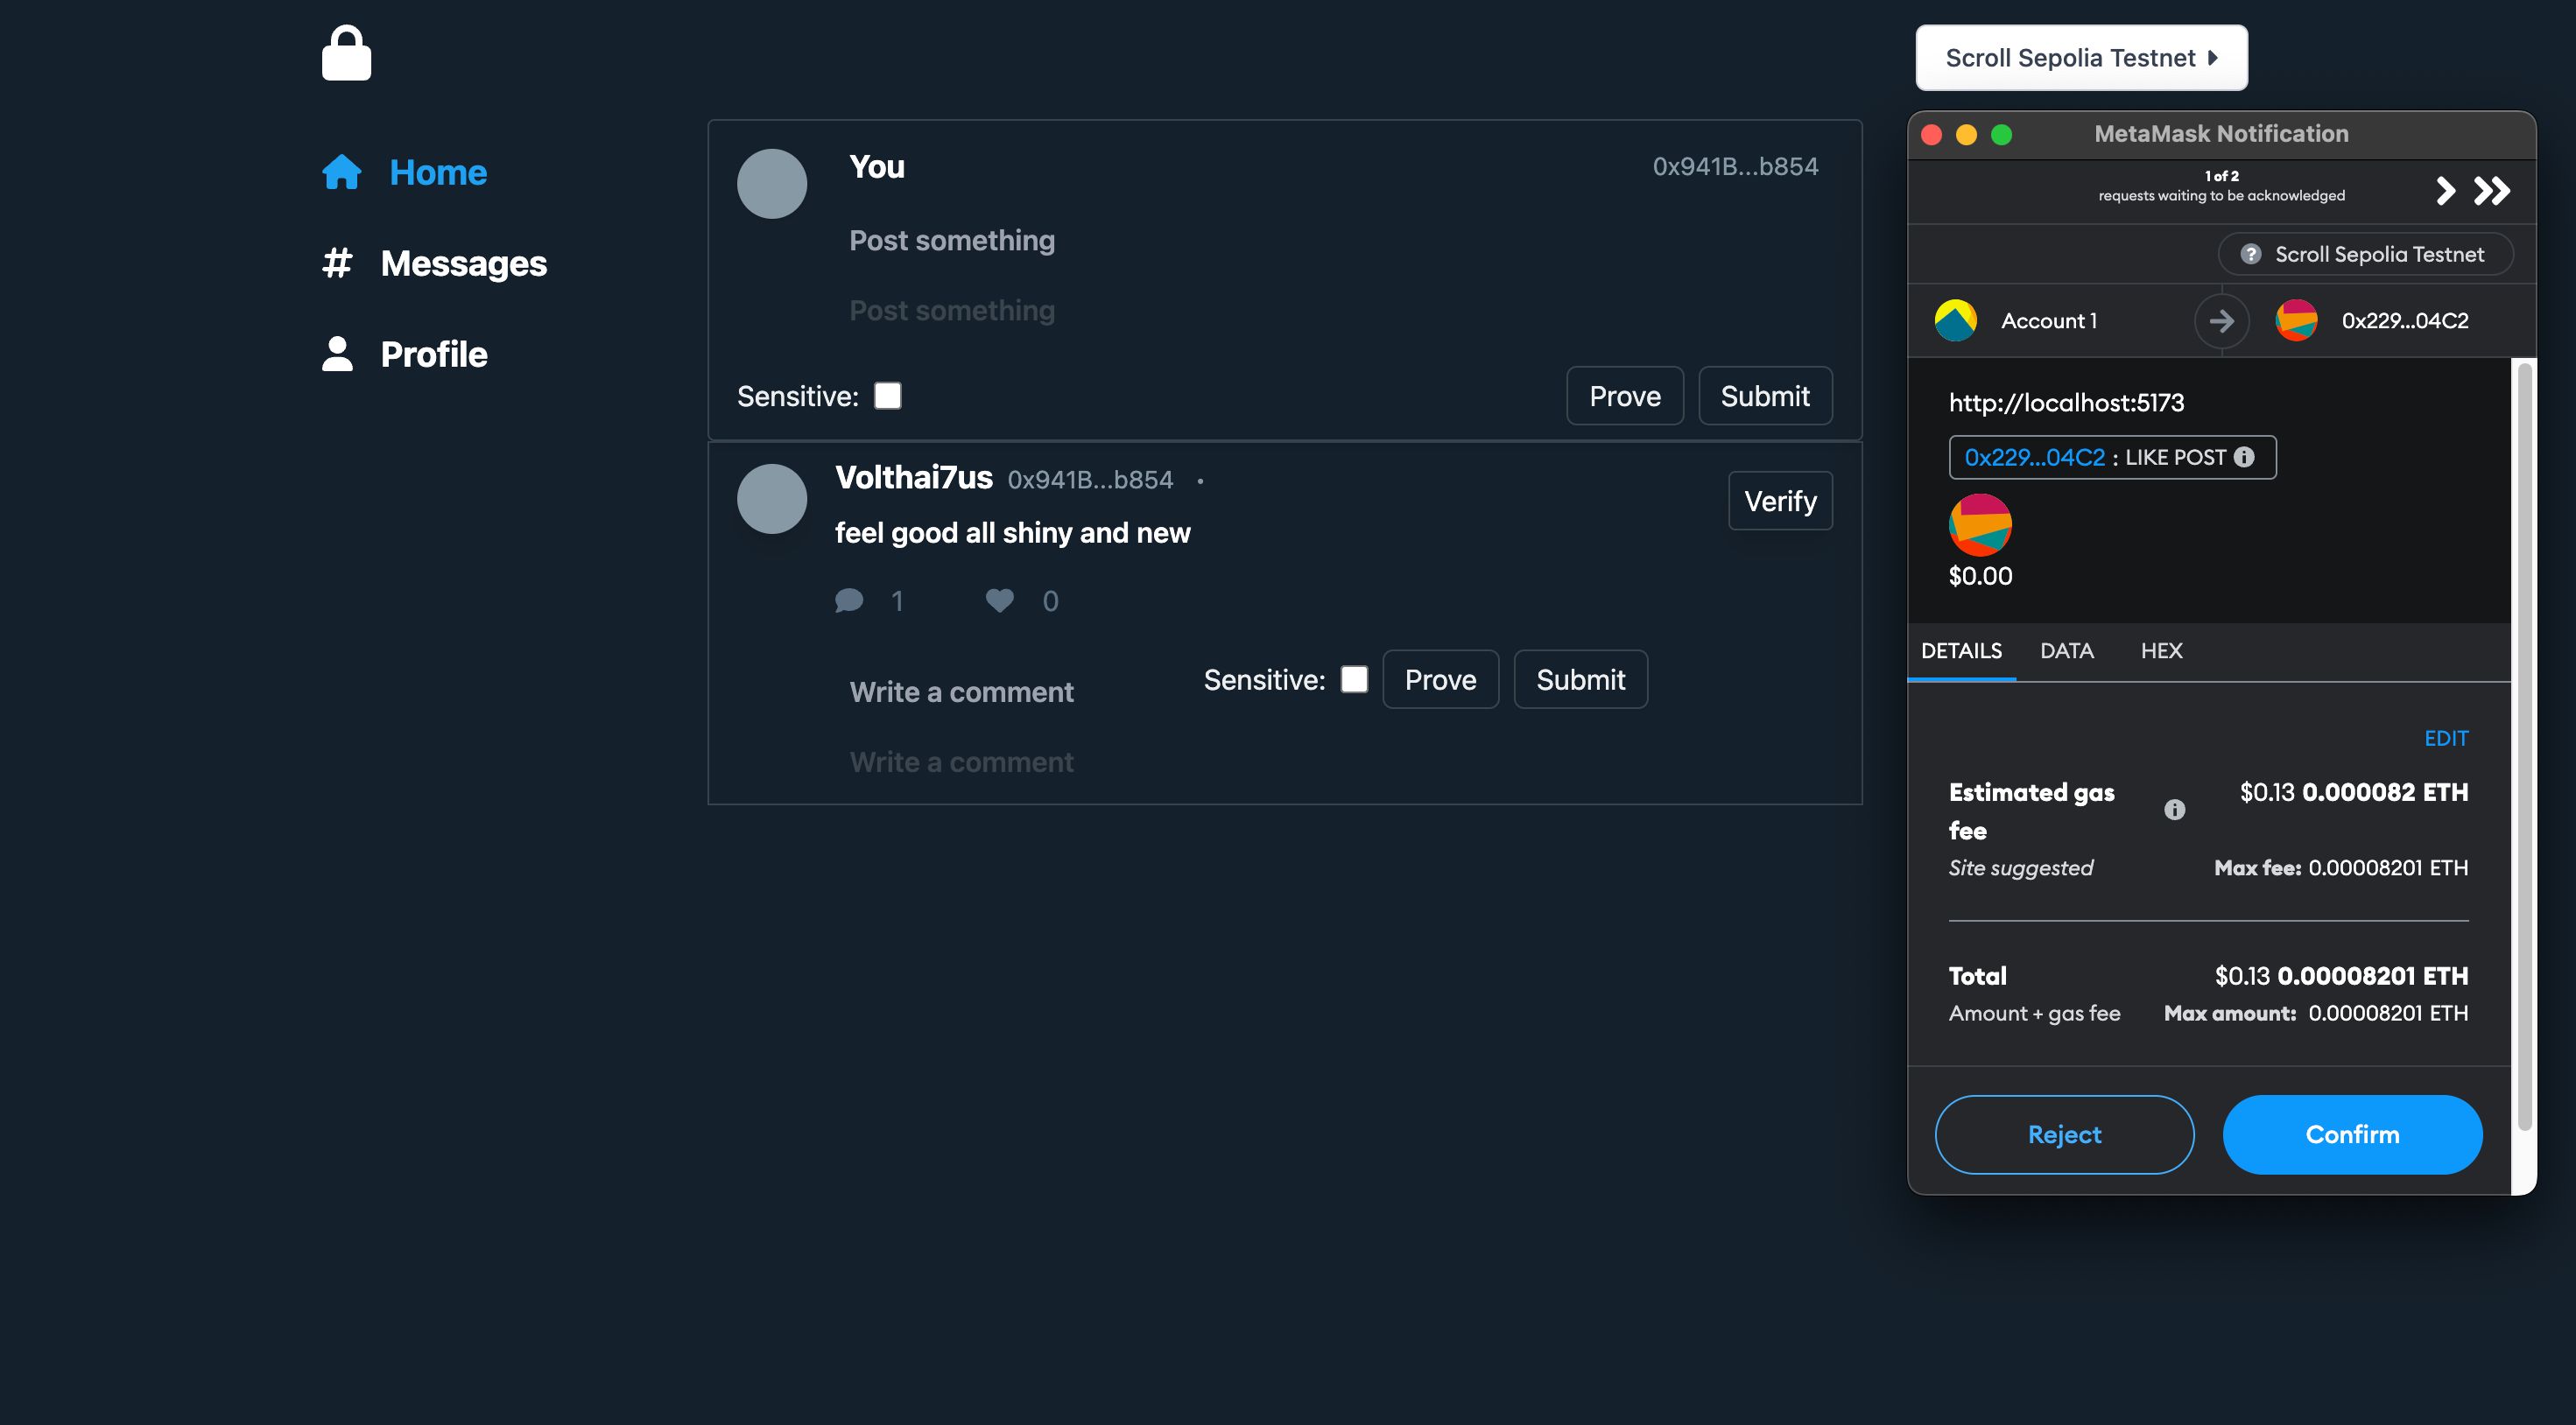The width and height of the screenshot is (2576, 1425).
Task: Click the Profile navigation icon
Action: [339, 353]
